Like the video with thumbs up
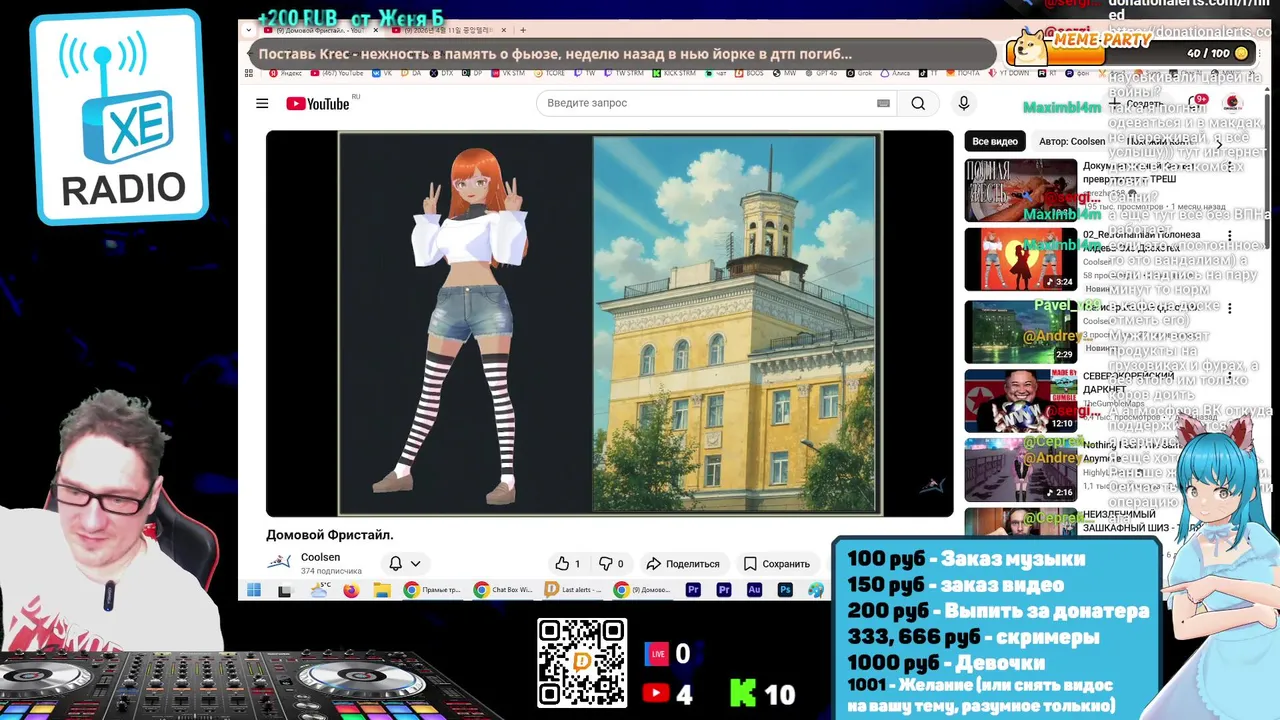This screenshot has width=1280, height=720. pyautogui.click(x=567, y=564)
